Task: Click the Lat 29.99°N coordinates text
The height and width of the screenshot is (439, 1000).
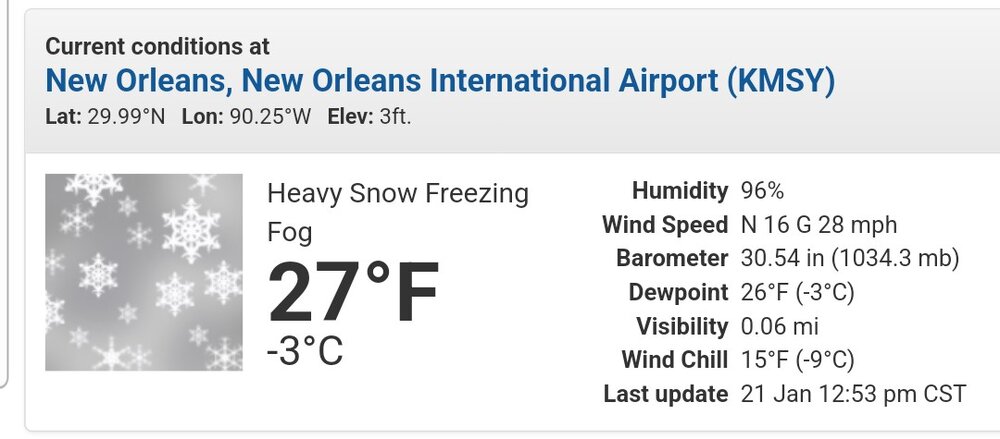Action: 105,117
